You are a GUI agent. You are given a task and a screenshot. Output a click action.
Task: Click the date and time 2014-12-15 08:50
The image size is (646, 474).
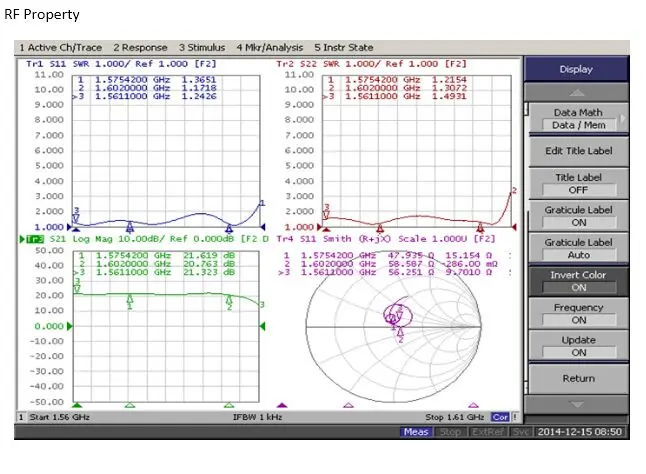click(580, 432)
